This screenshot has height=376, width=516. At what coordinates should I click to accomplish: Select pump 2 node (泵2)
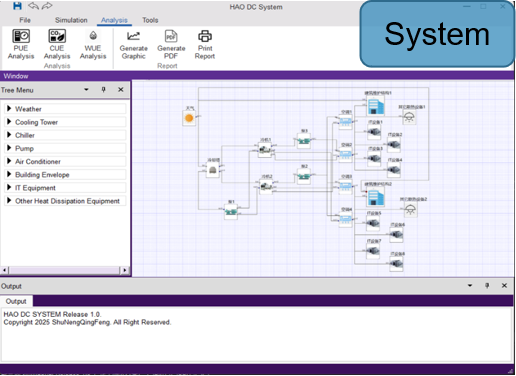coord(304,176)
